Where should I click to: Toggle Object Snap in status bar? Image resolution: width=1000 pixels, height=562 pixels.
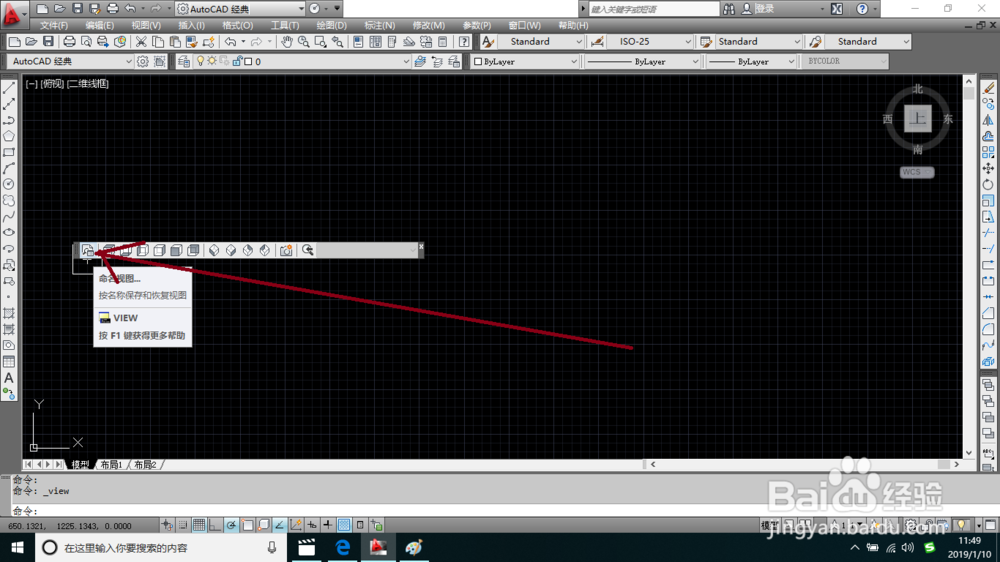coord(247,525)
